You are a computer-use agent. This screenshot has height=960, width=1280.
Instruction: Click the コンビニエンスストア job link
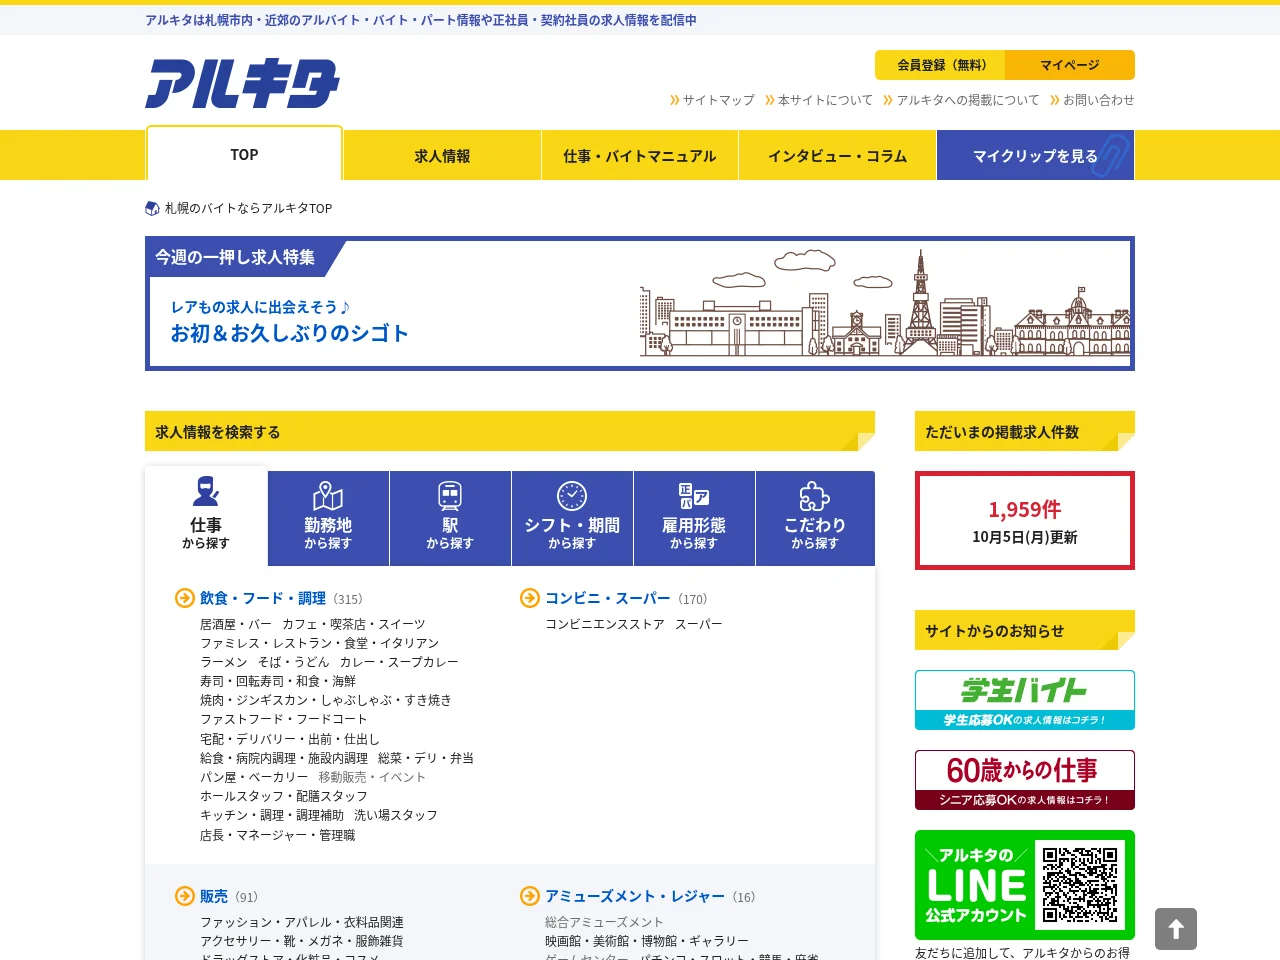coord(605,624)
